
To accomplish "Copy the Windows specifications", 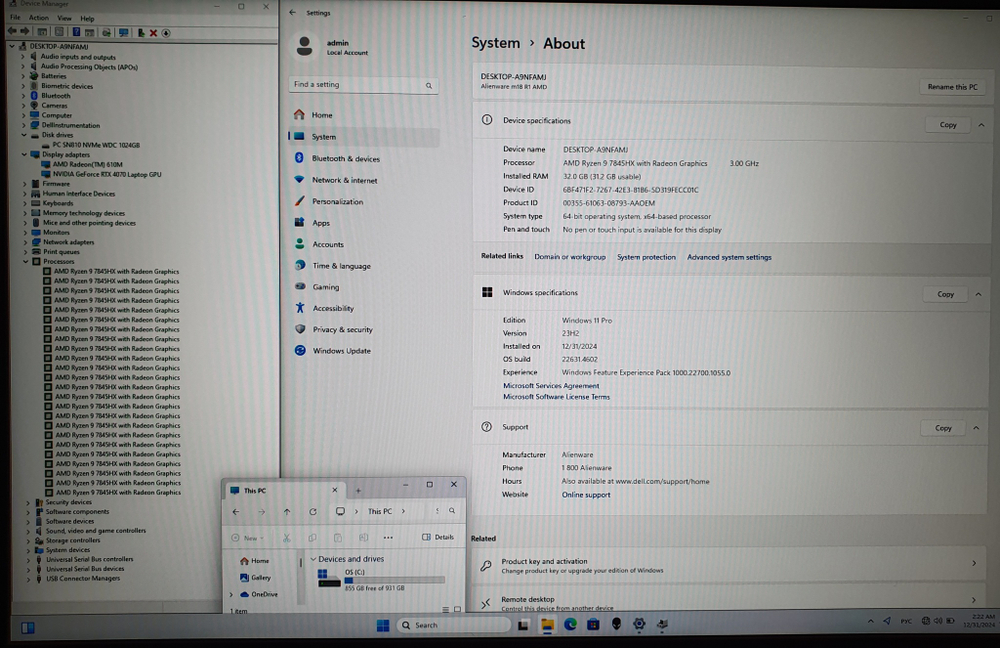I will [x=945, y=294].
